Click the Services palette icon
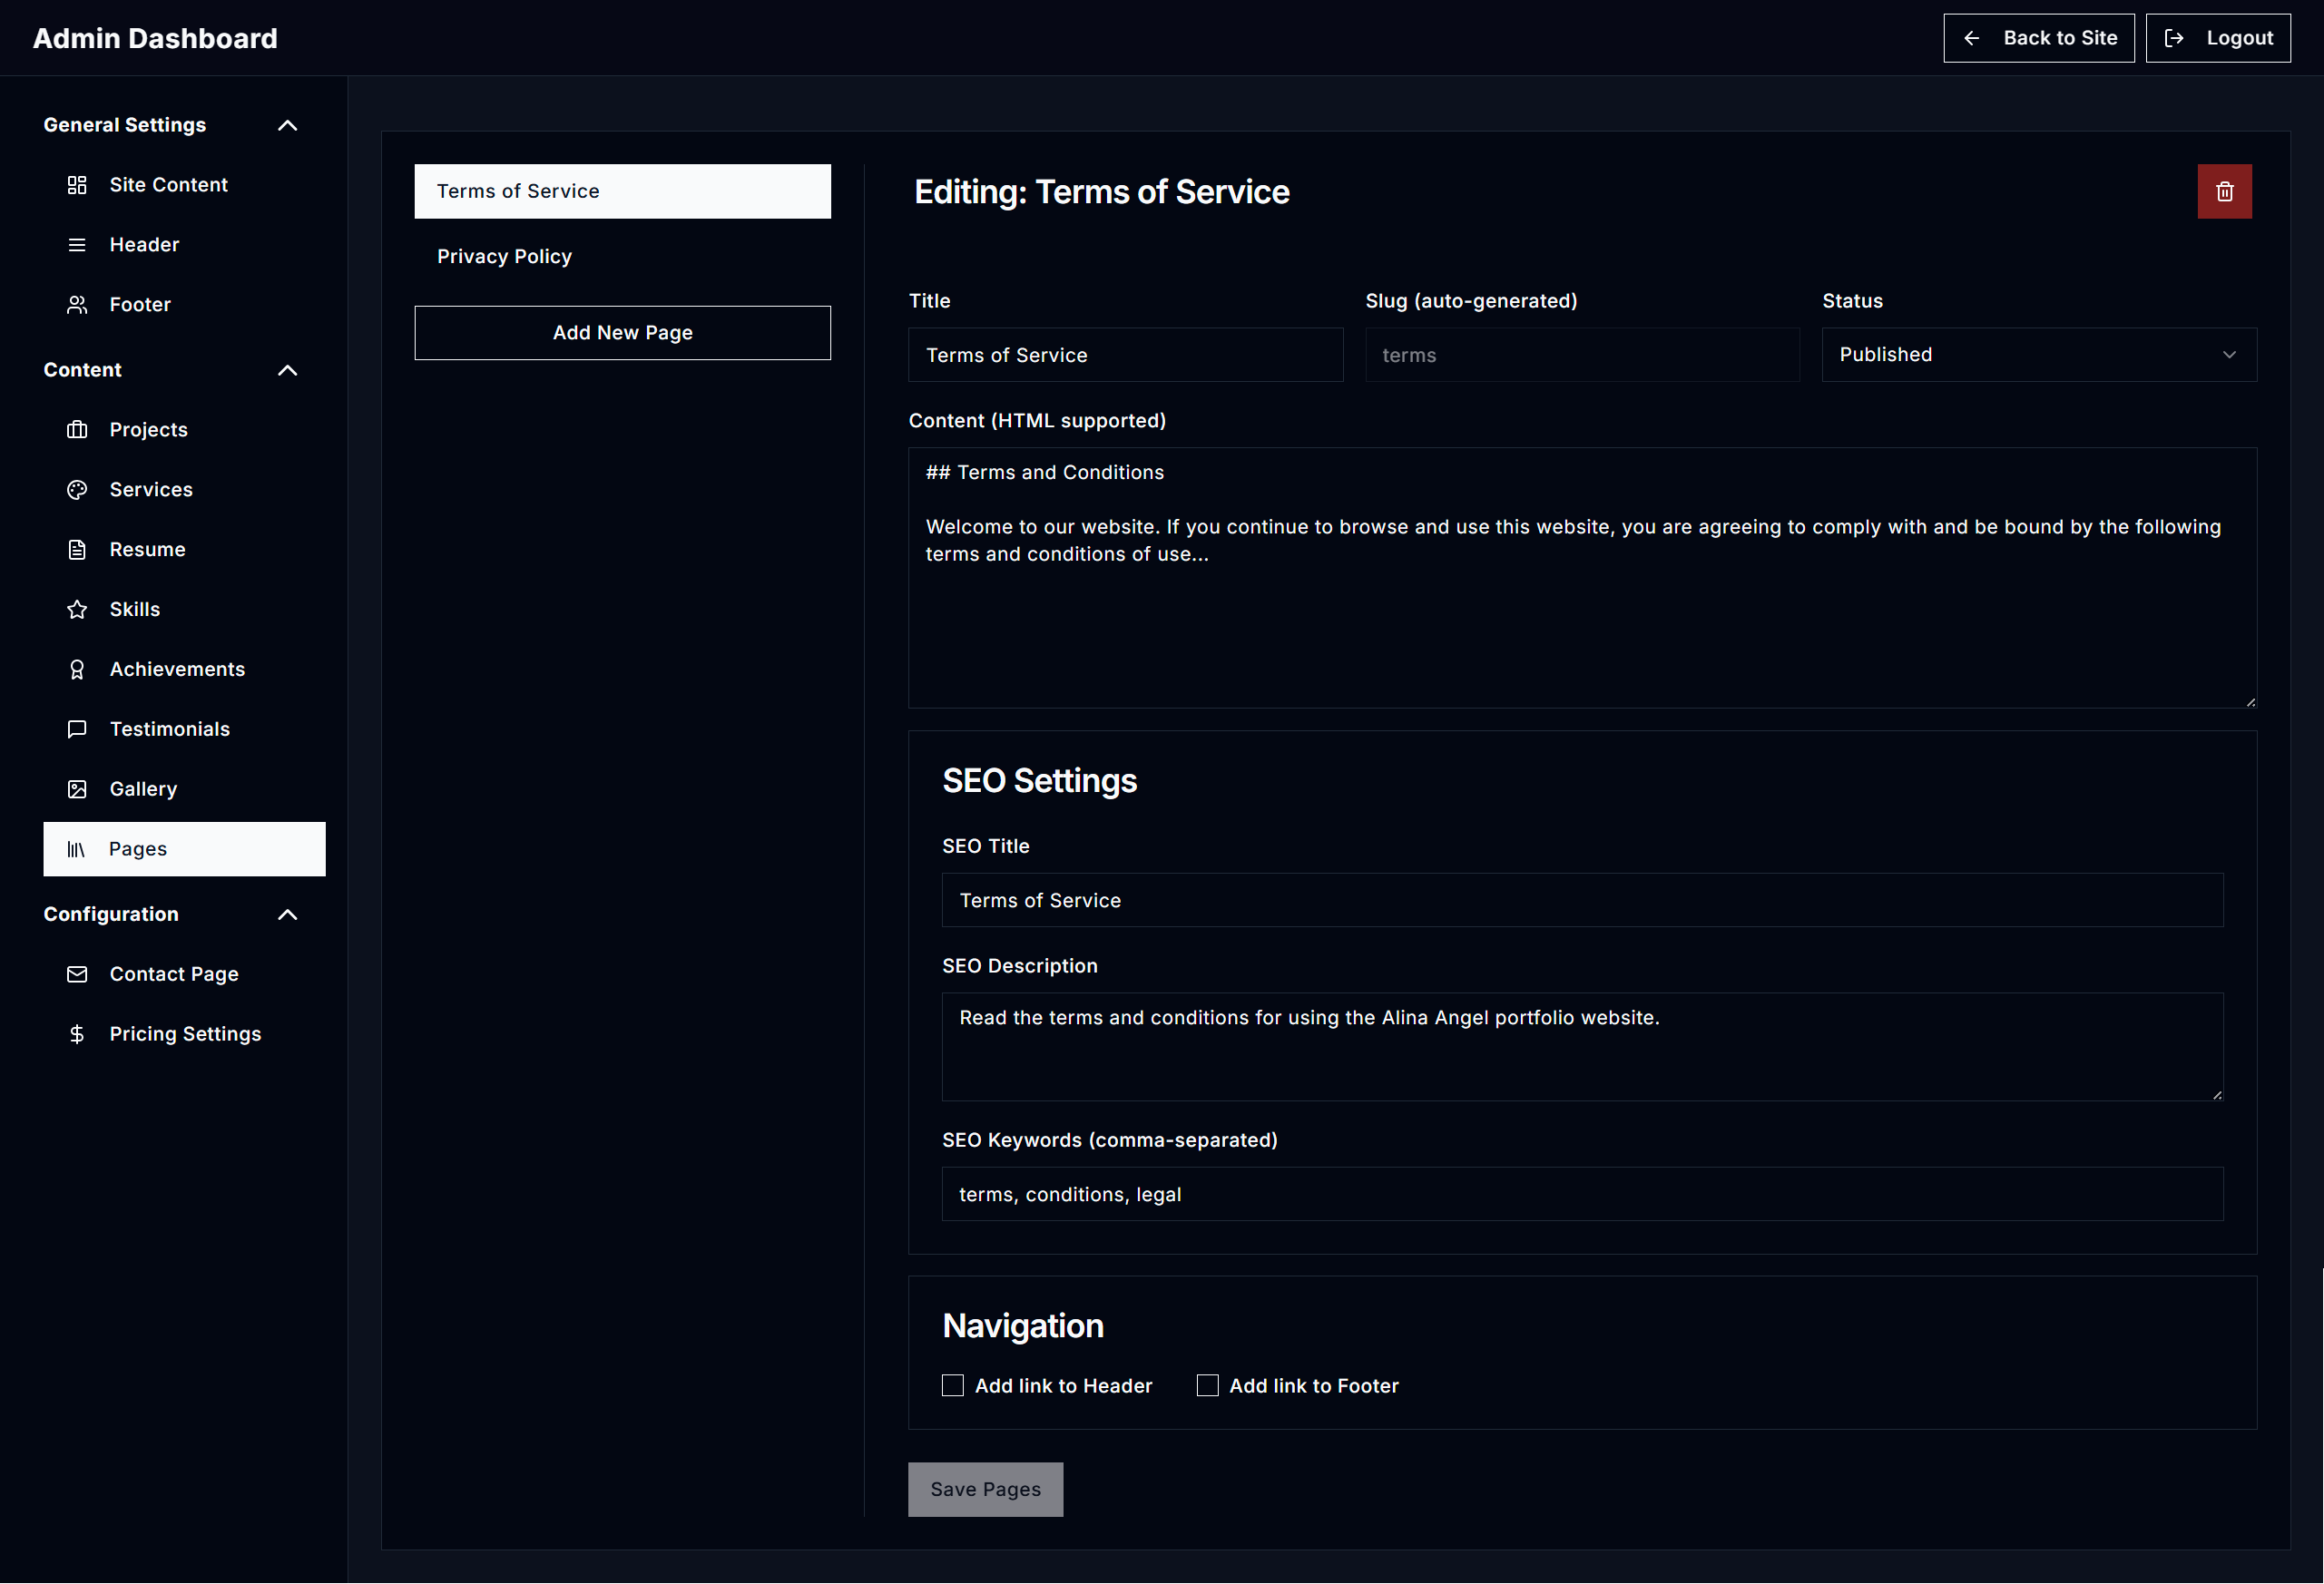 (77, 489)
